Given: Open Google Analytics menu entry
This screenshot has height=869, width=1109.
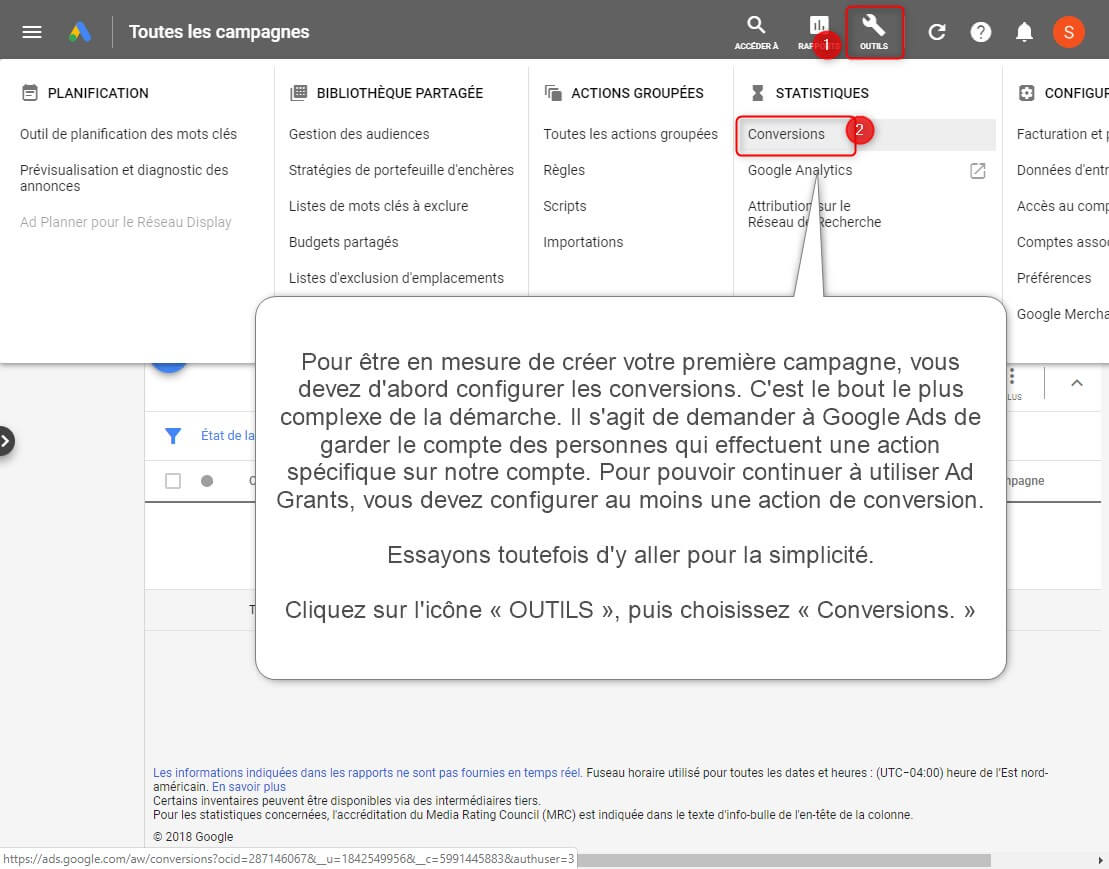Looking at the screenshot, I should click(800, 170).
